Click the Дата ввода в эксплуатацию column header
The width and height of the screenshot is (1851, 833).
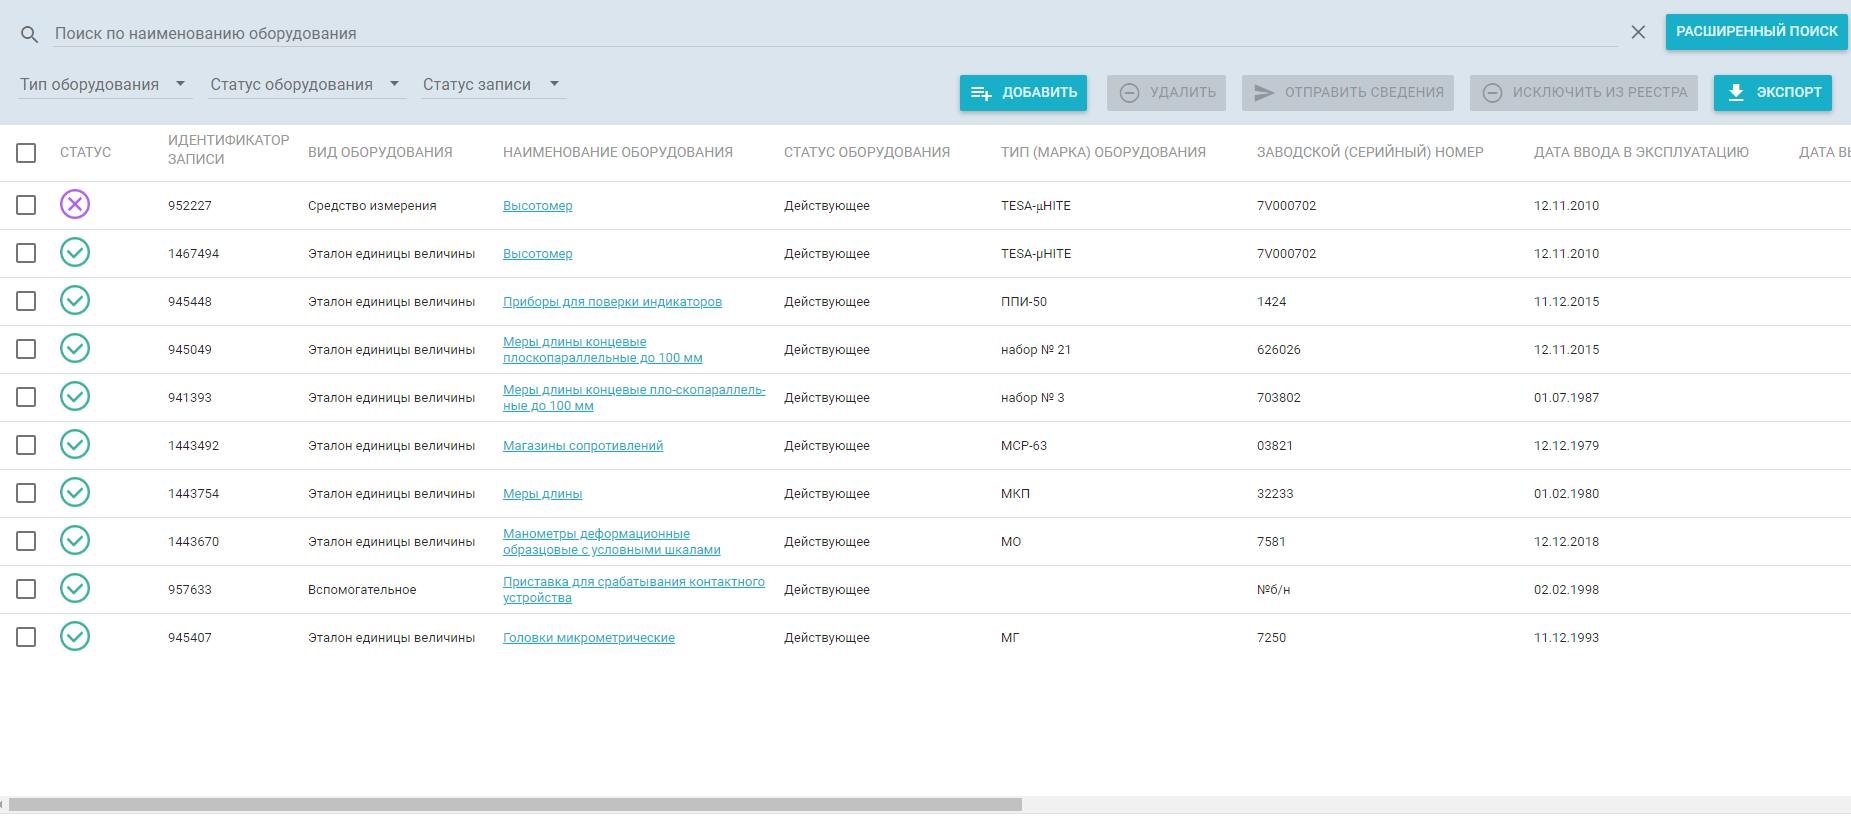[x=1641, y=153]
